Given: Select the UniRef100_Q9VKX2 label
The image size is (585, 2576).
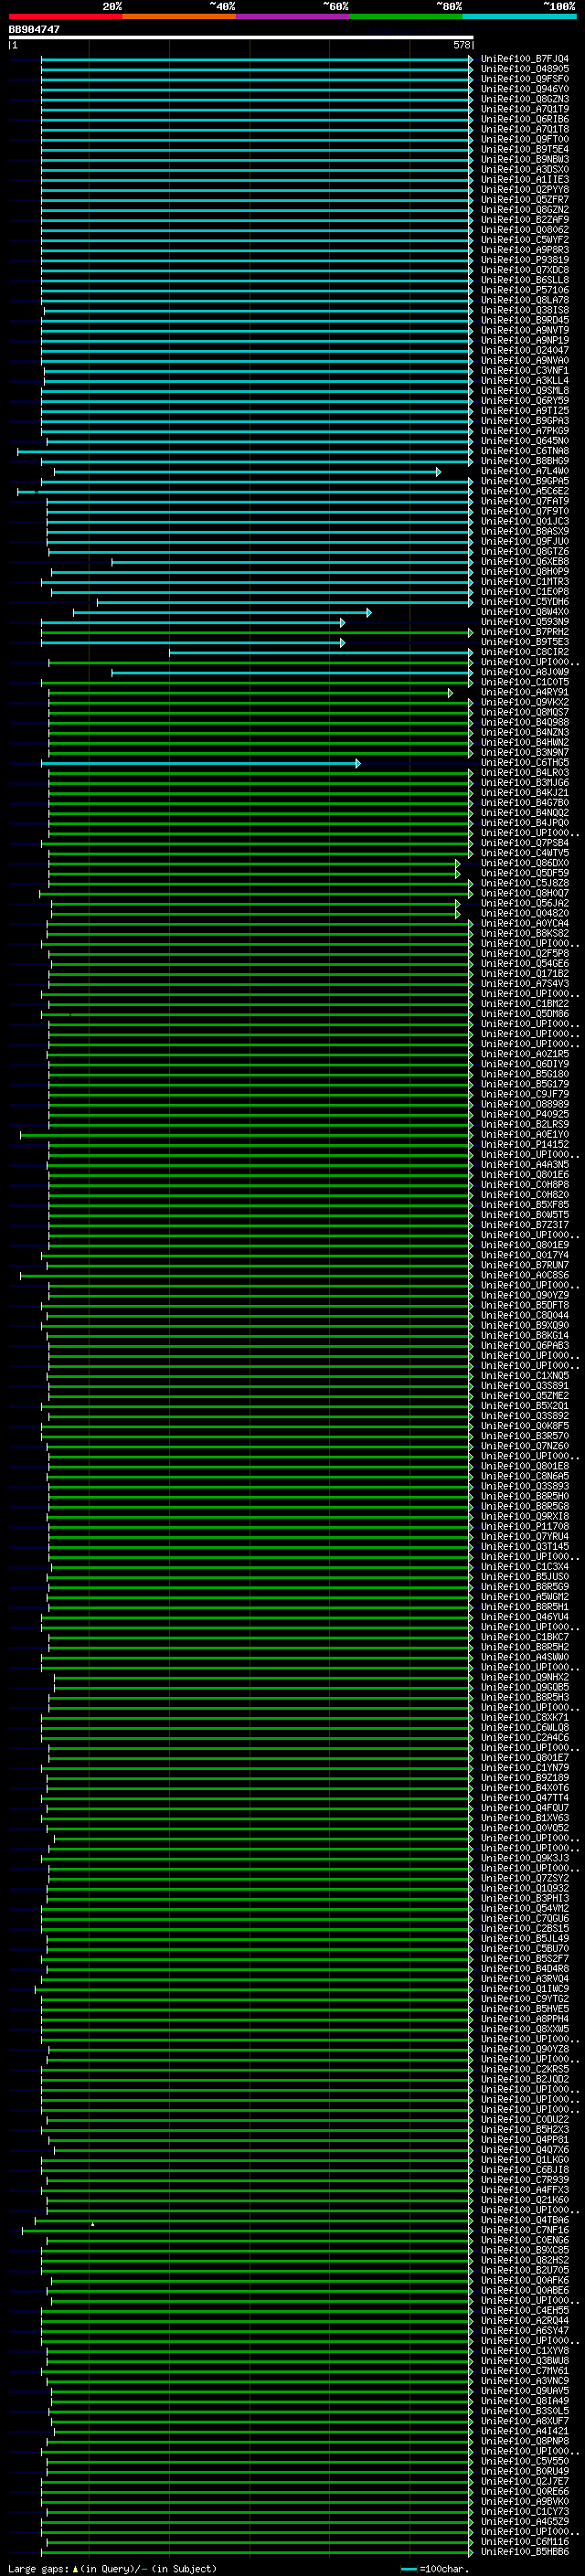Looking at the screenshot, I should point(525,703).
